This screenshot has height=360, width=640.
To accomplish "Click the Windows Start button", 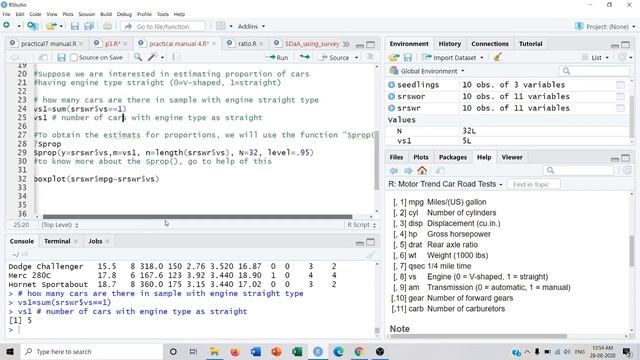I will [10, 351].
